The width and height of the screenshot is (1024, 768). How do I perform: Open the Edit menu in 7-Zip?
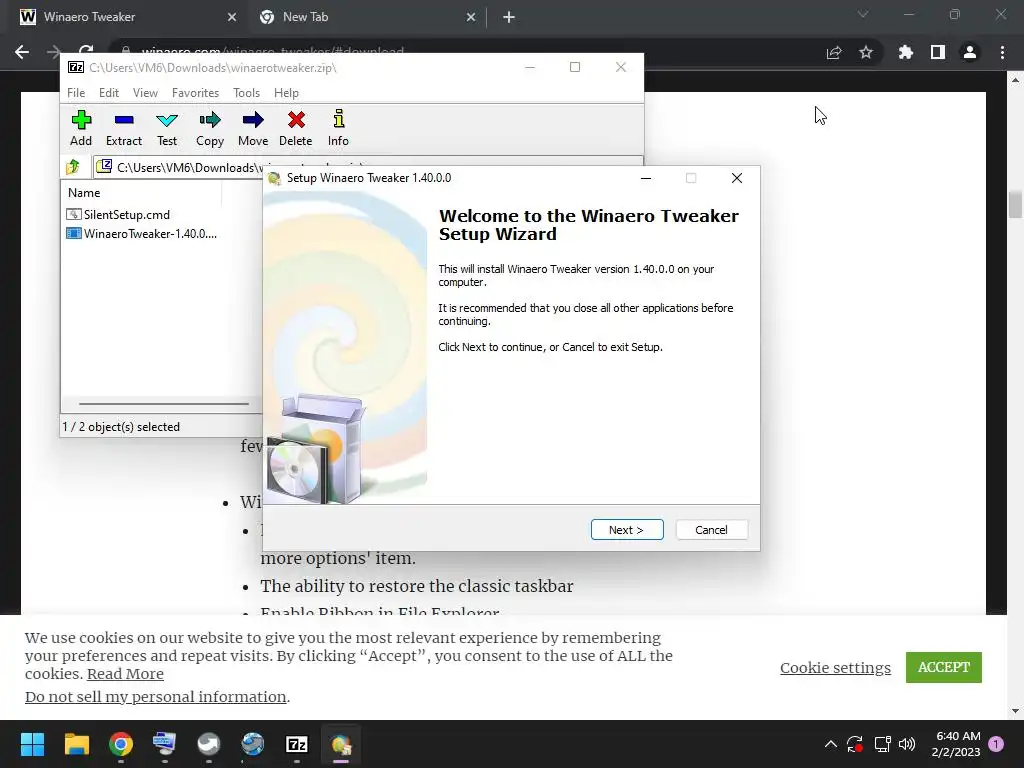pos(108,93)
